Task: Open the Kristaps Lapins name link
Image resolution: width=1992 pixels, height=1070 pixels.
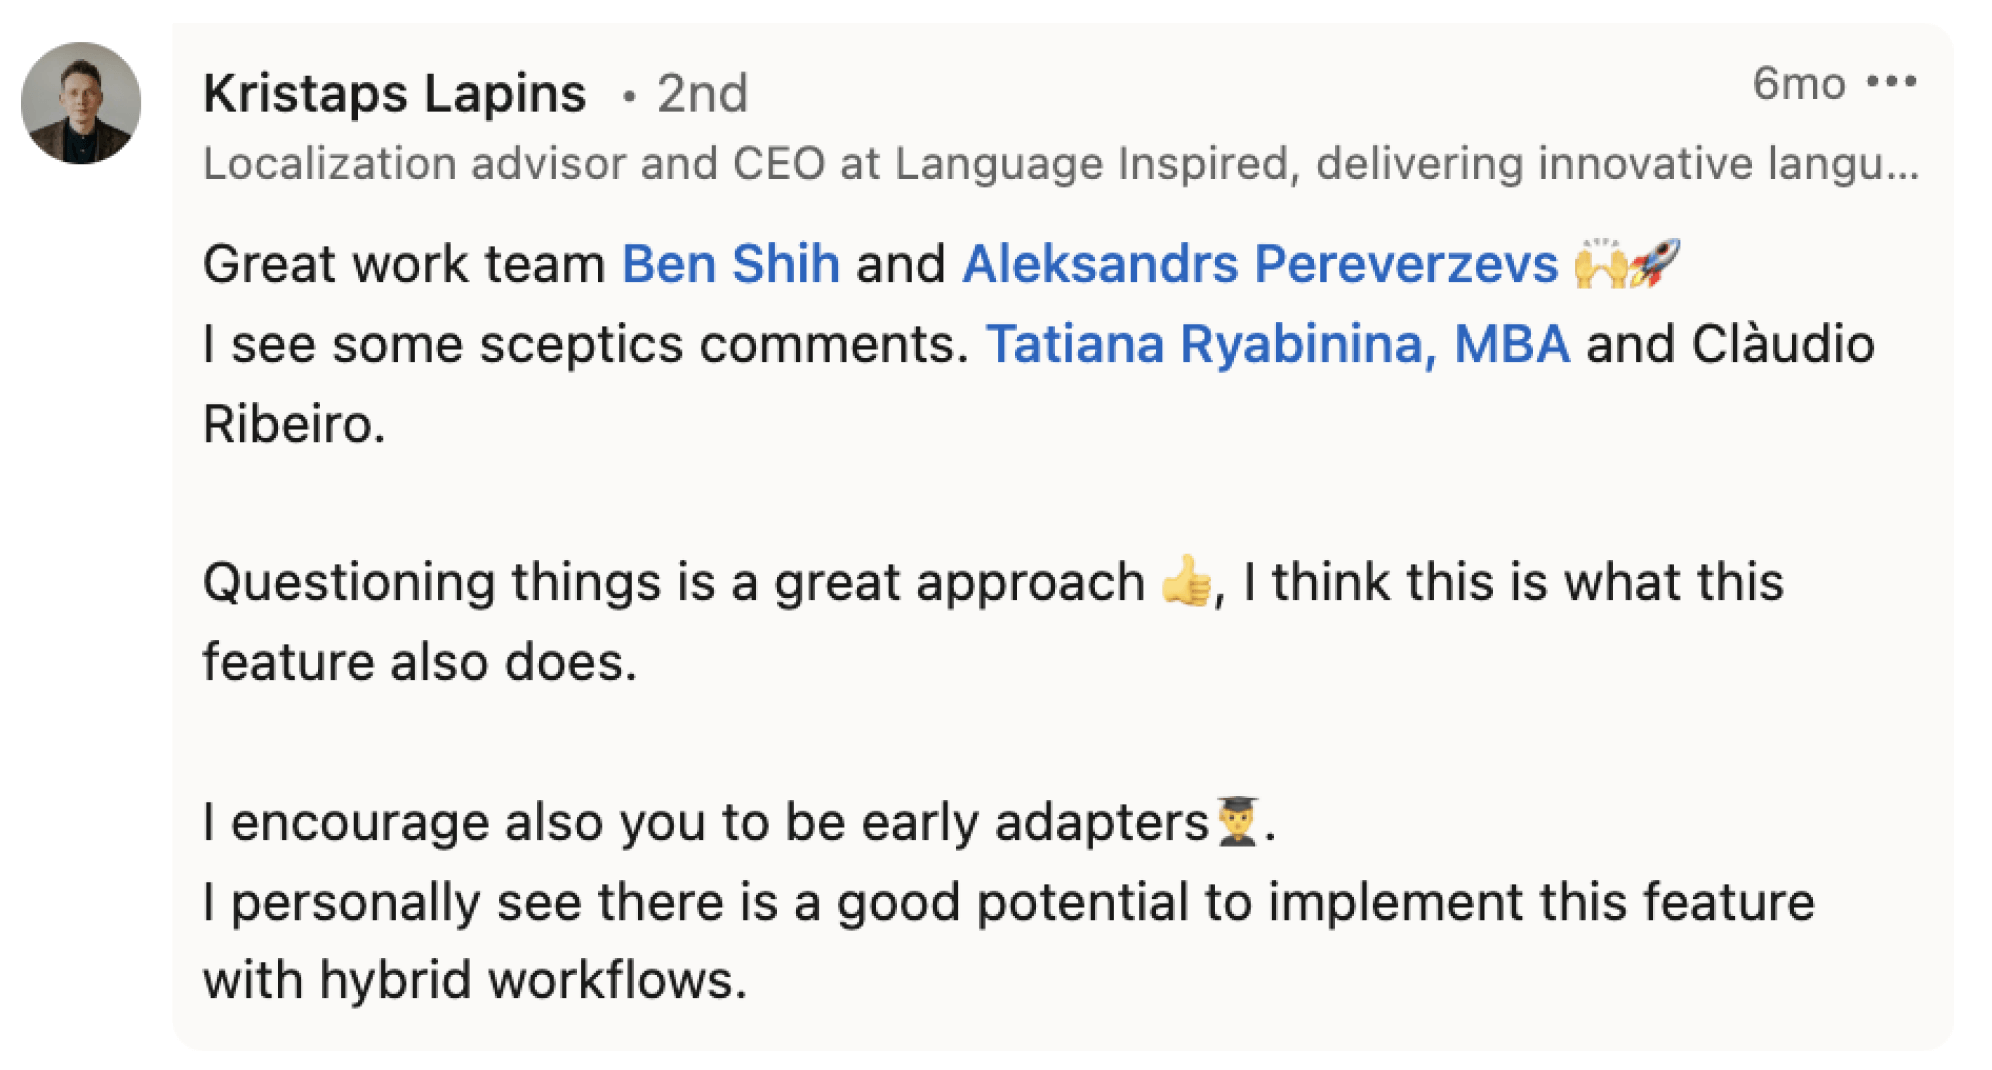Action: click(x=394, y=94)
